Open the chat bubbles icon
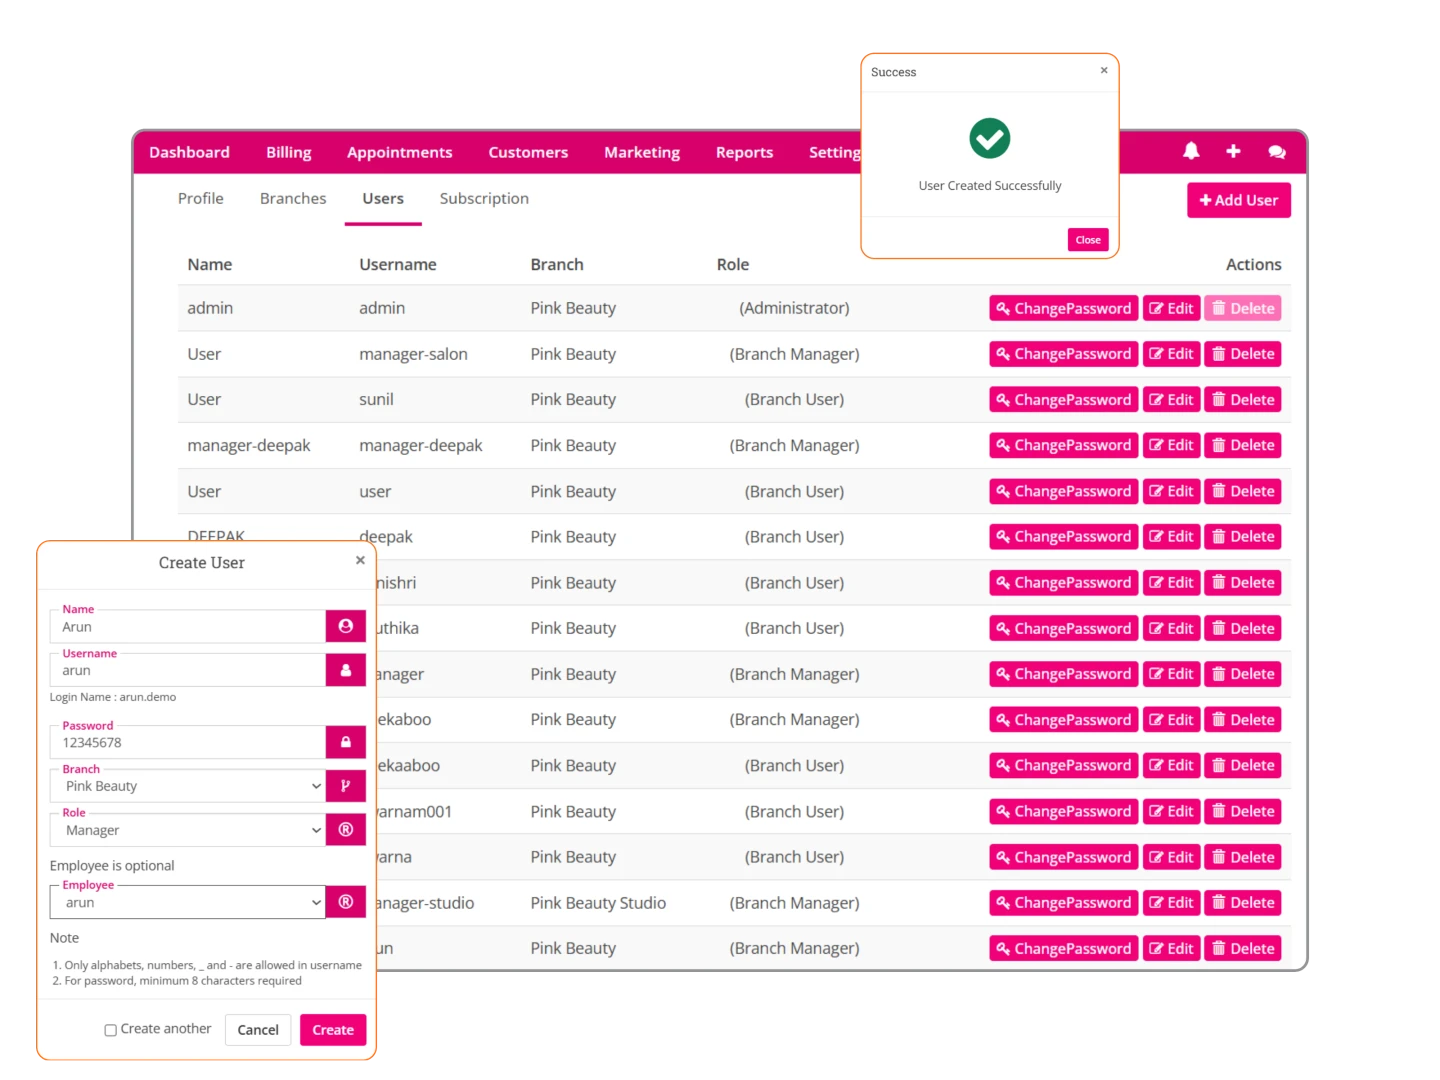Viewport: 1440px width, 1080px height. pos(1277,152)
